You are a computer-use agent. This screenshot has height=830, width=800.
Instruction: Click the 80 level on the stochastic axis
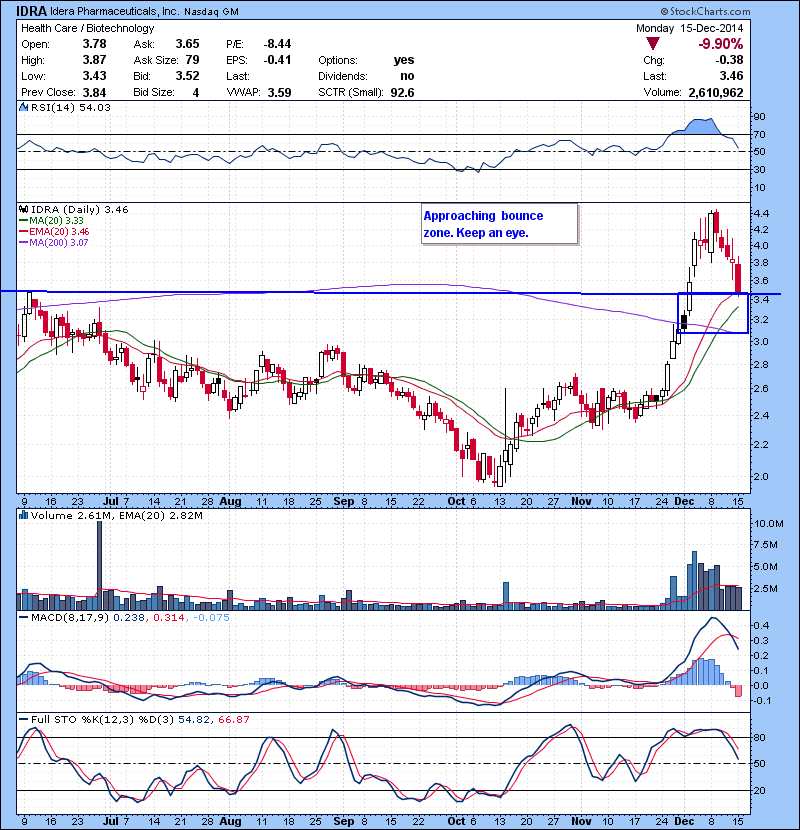click(760, 737)
